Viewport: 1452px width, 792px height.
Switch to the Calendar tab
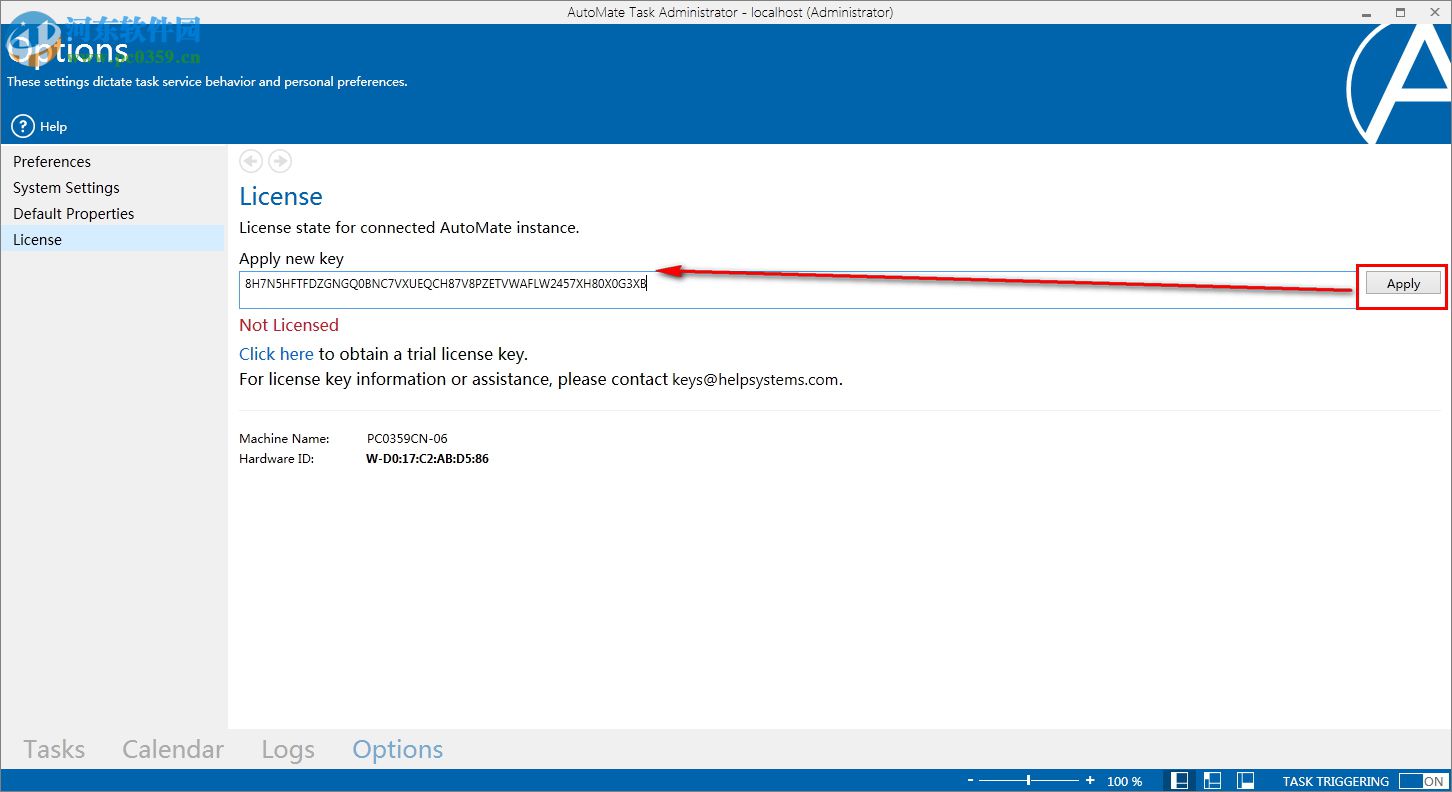173,749
